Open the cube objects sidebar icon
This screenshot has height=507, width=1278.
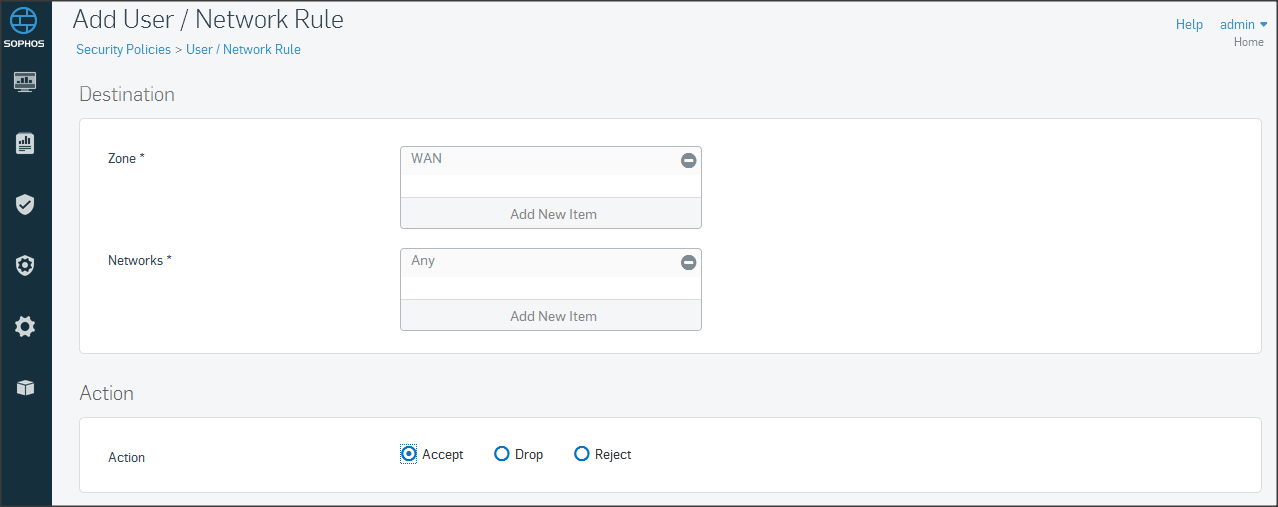pyautogui.click(x=25, y=388)
